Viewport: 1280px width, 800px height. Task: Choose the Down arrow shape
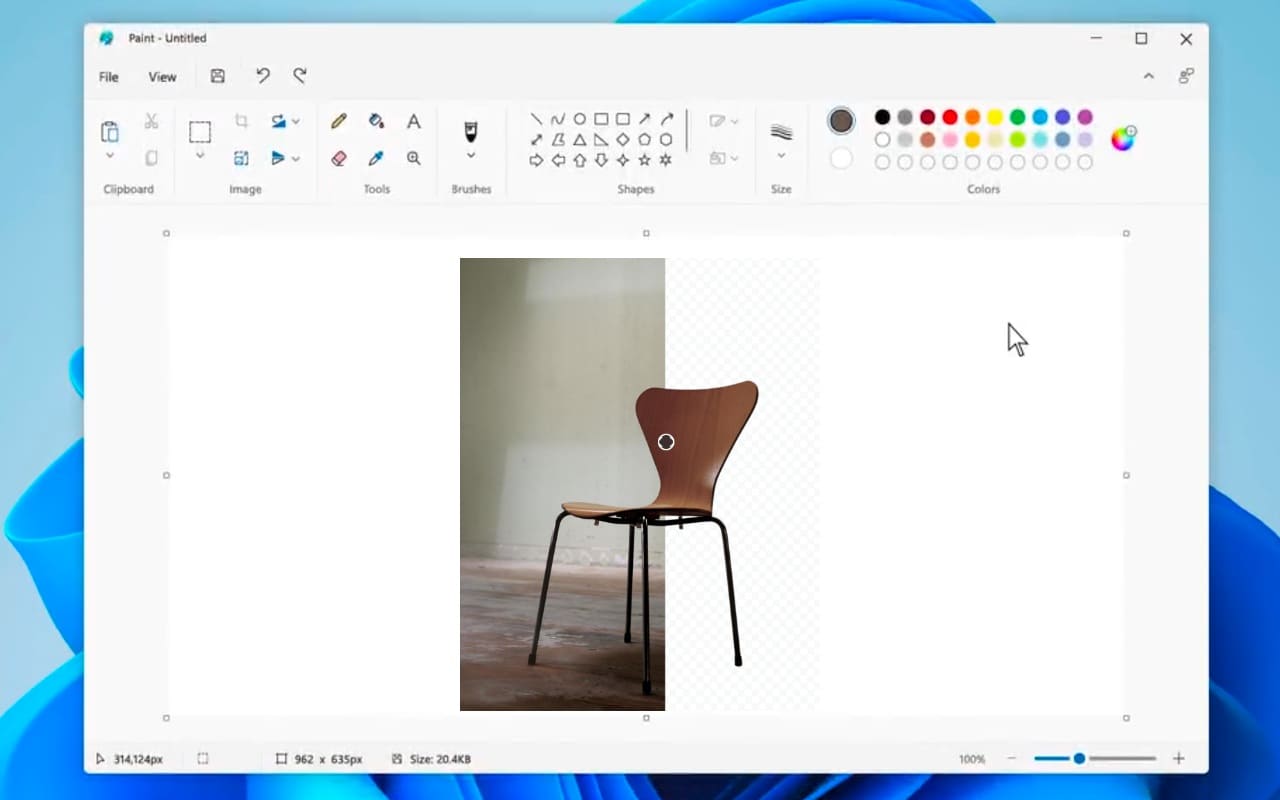(x=601, y=160)
